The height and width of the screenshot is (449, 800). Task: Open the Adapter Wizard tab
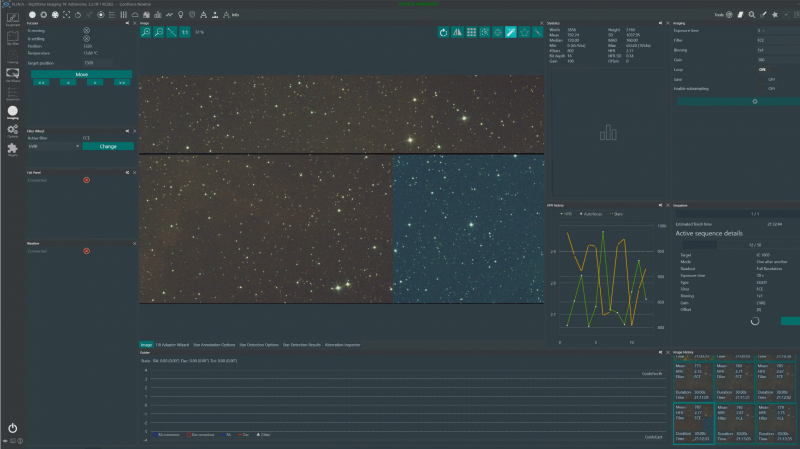tap(172, 345)
